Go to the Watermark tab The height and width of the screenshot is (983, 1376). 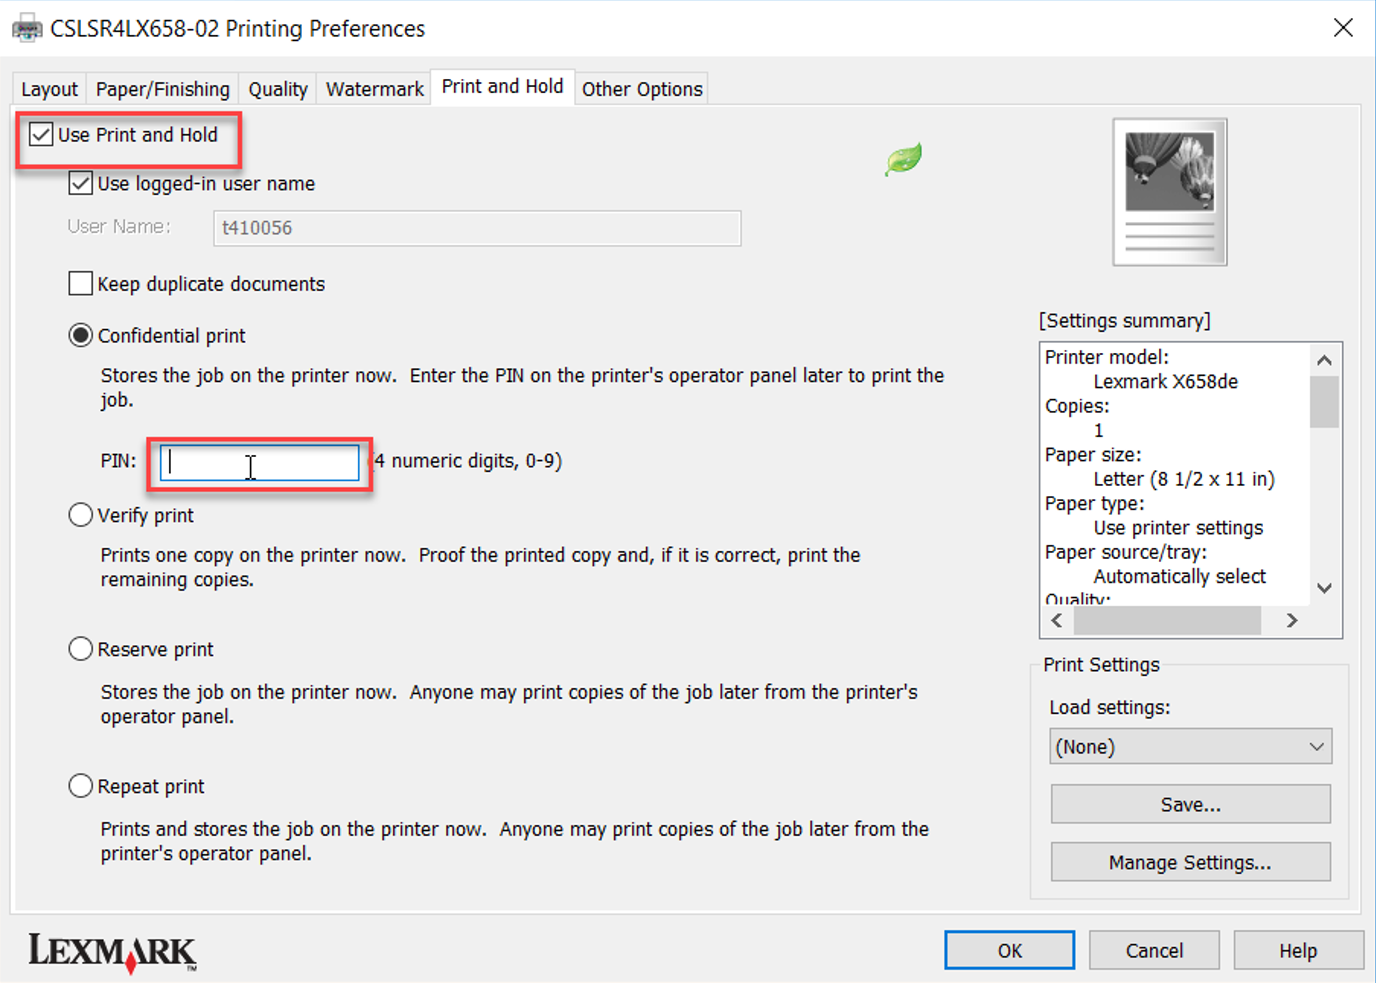tap(375, 89)
